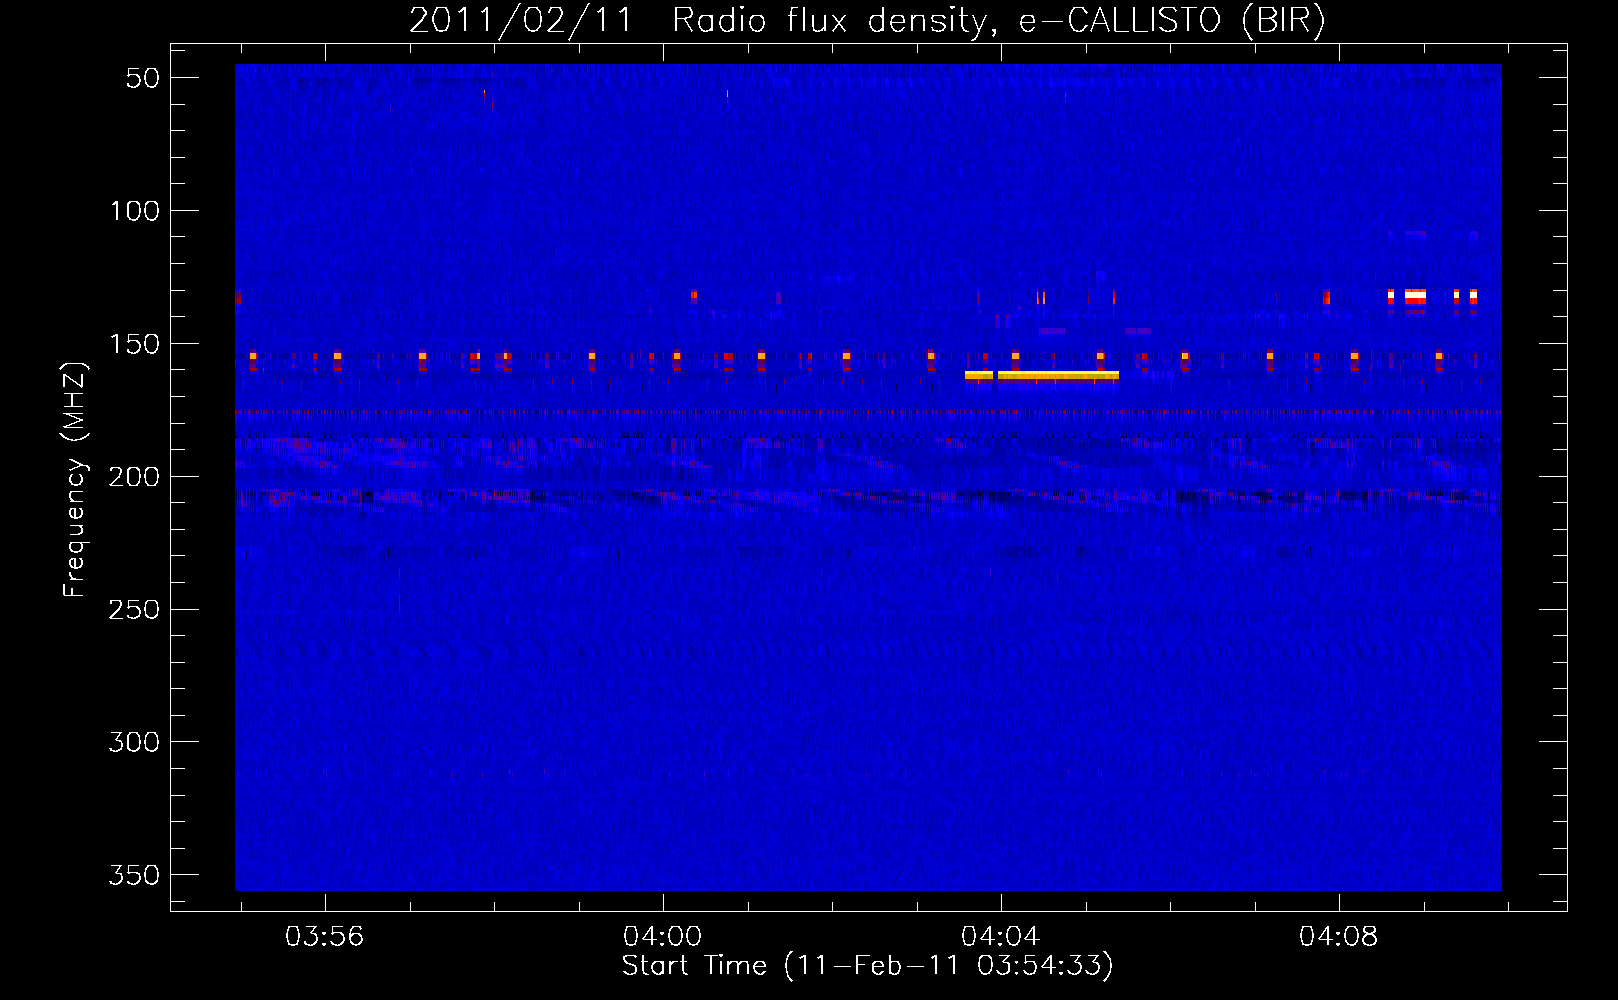This screenshot has width=1618, height=1000.
Task: Click the "Start Time (11-Feb-11 03:54:33)" label
Action: (867, 966)
